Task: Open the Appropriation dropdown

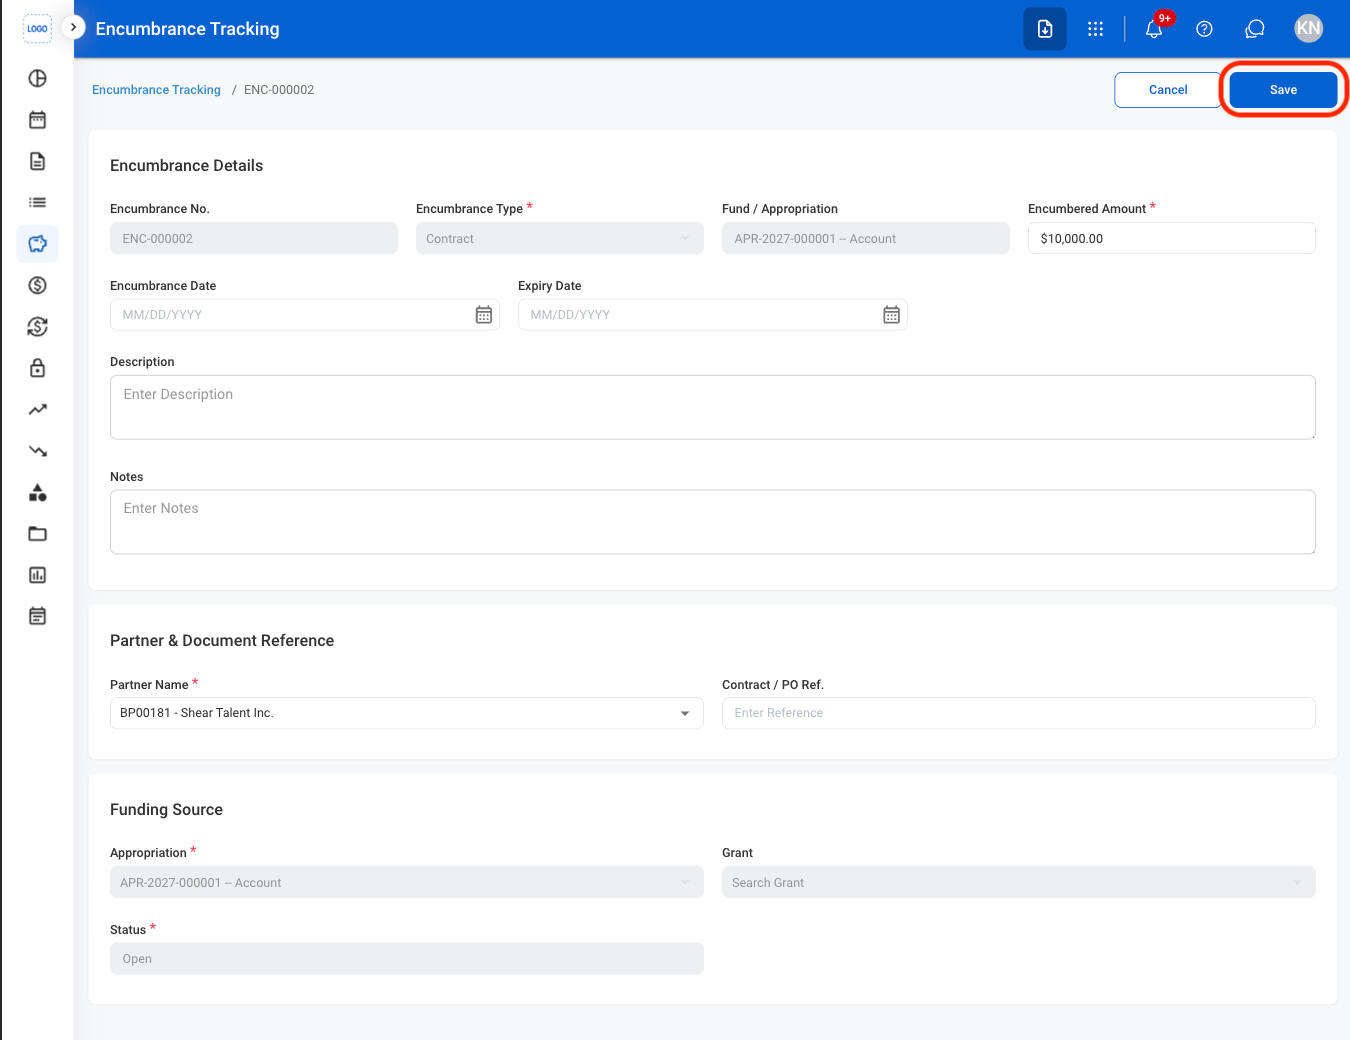Action: pos(407,883)
